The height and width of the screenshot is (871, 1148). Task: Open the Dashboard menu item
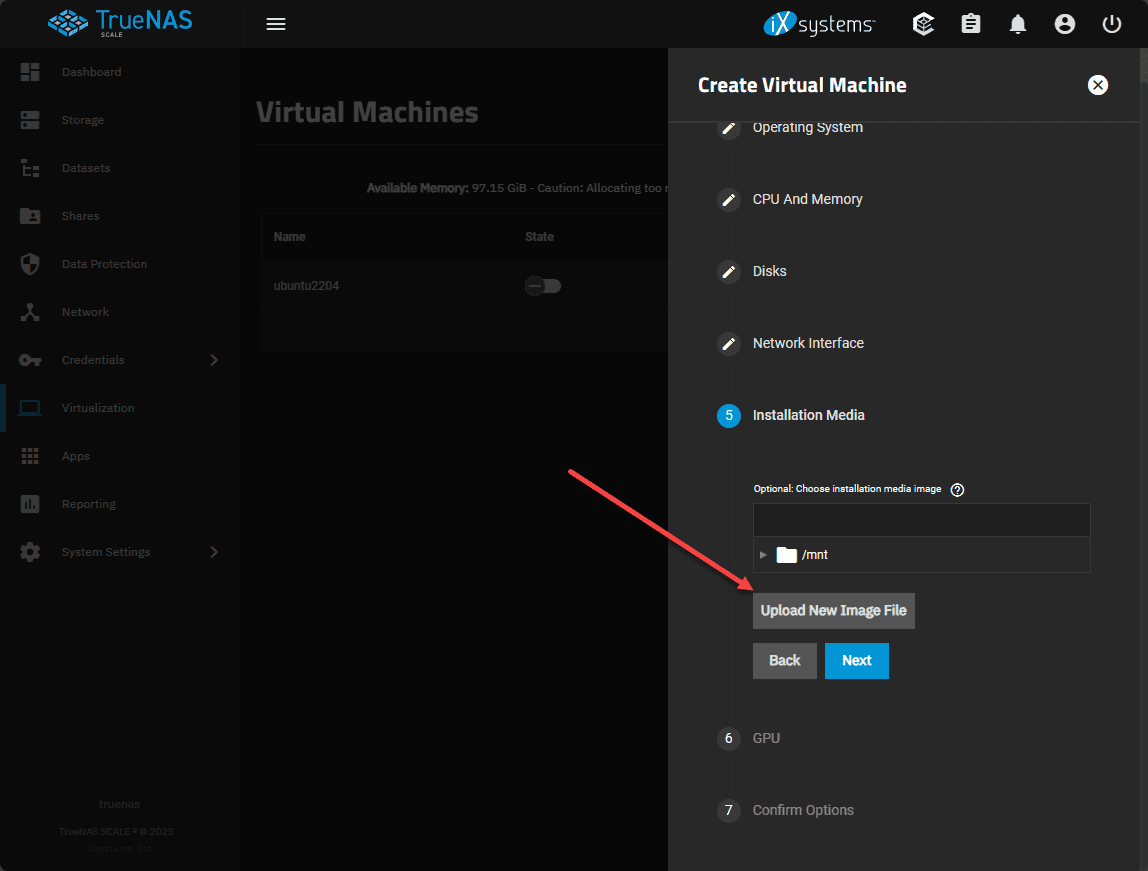click(91, 72)
